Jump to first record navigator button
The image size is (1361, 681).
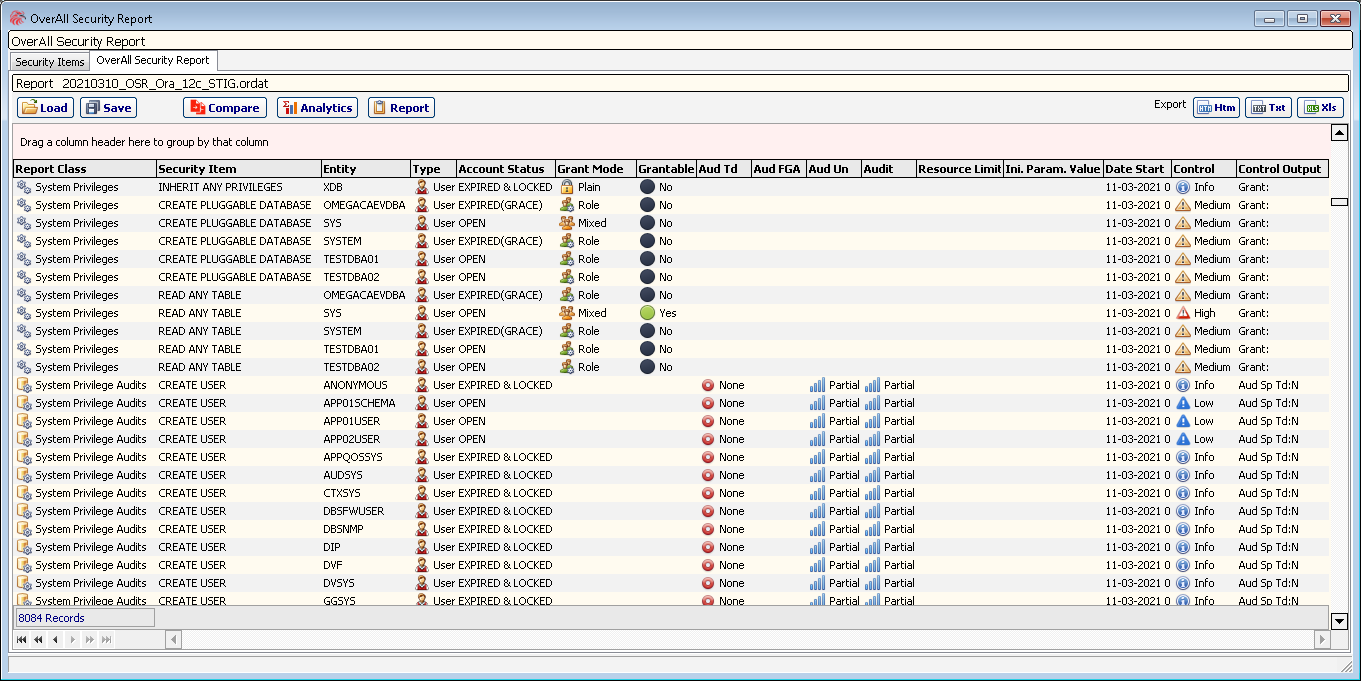pyautogui.click(x=22, y=639)
